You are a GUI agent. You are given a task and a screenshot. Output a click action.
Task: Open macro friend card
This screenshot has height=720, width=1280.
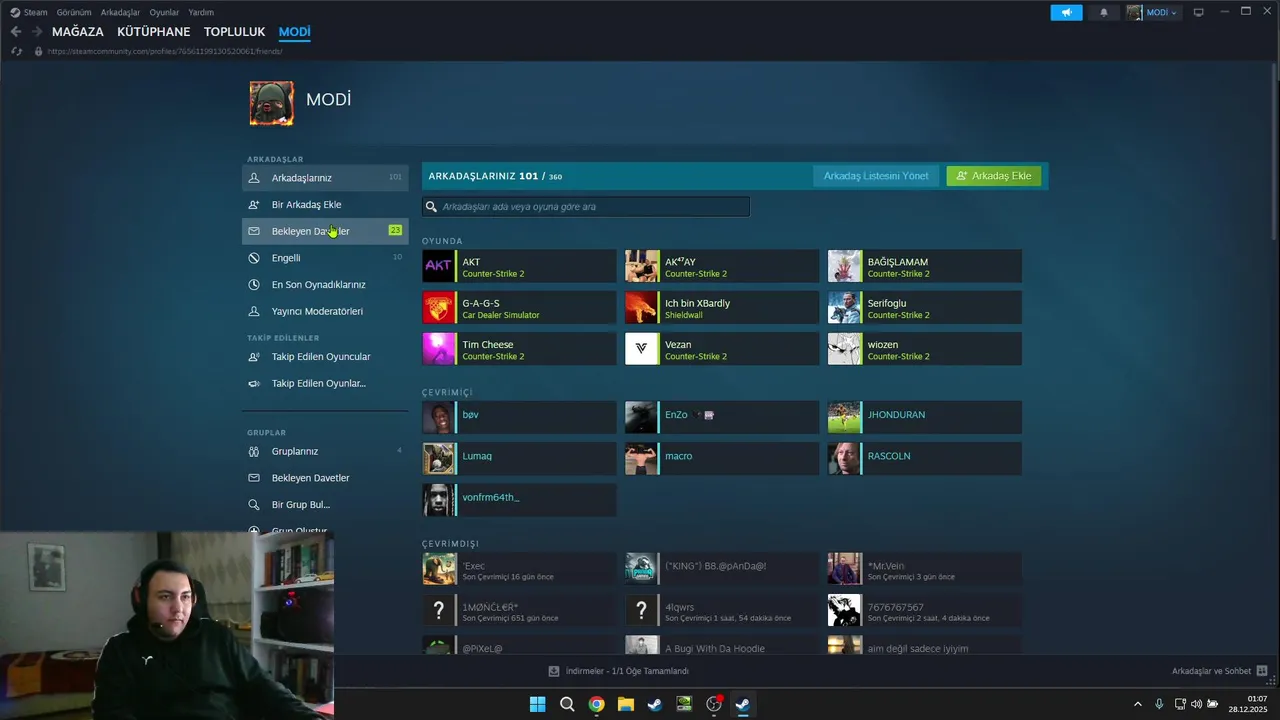point(722,459)
